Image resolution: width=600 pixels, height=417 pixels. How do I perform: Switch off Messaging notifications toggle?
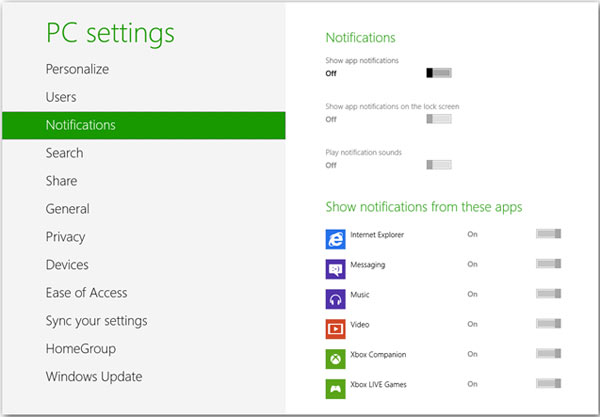[x=549, y=265]
